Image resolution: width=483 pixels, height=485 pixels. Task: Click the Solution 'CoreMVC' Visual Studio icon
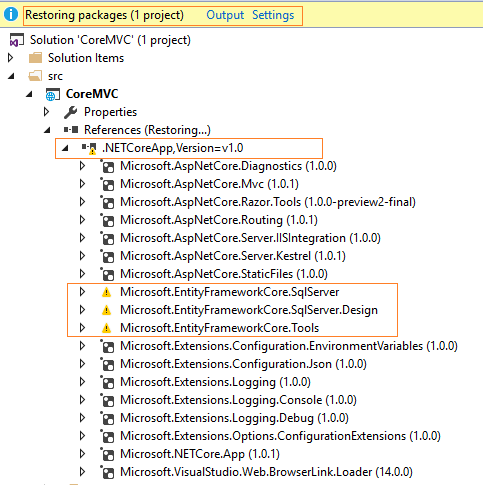[x=16, y=40]
